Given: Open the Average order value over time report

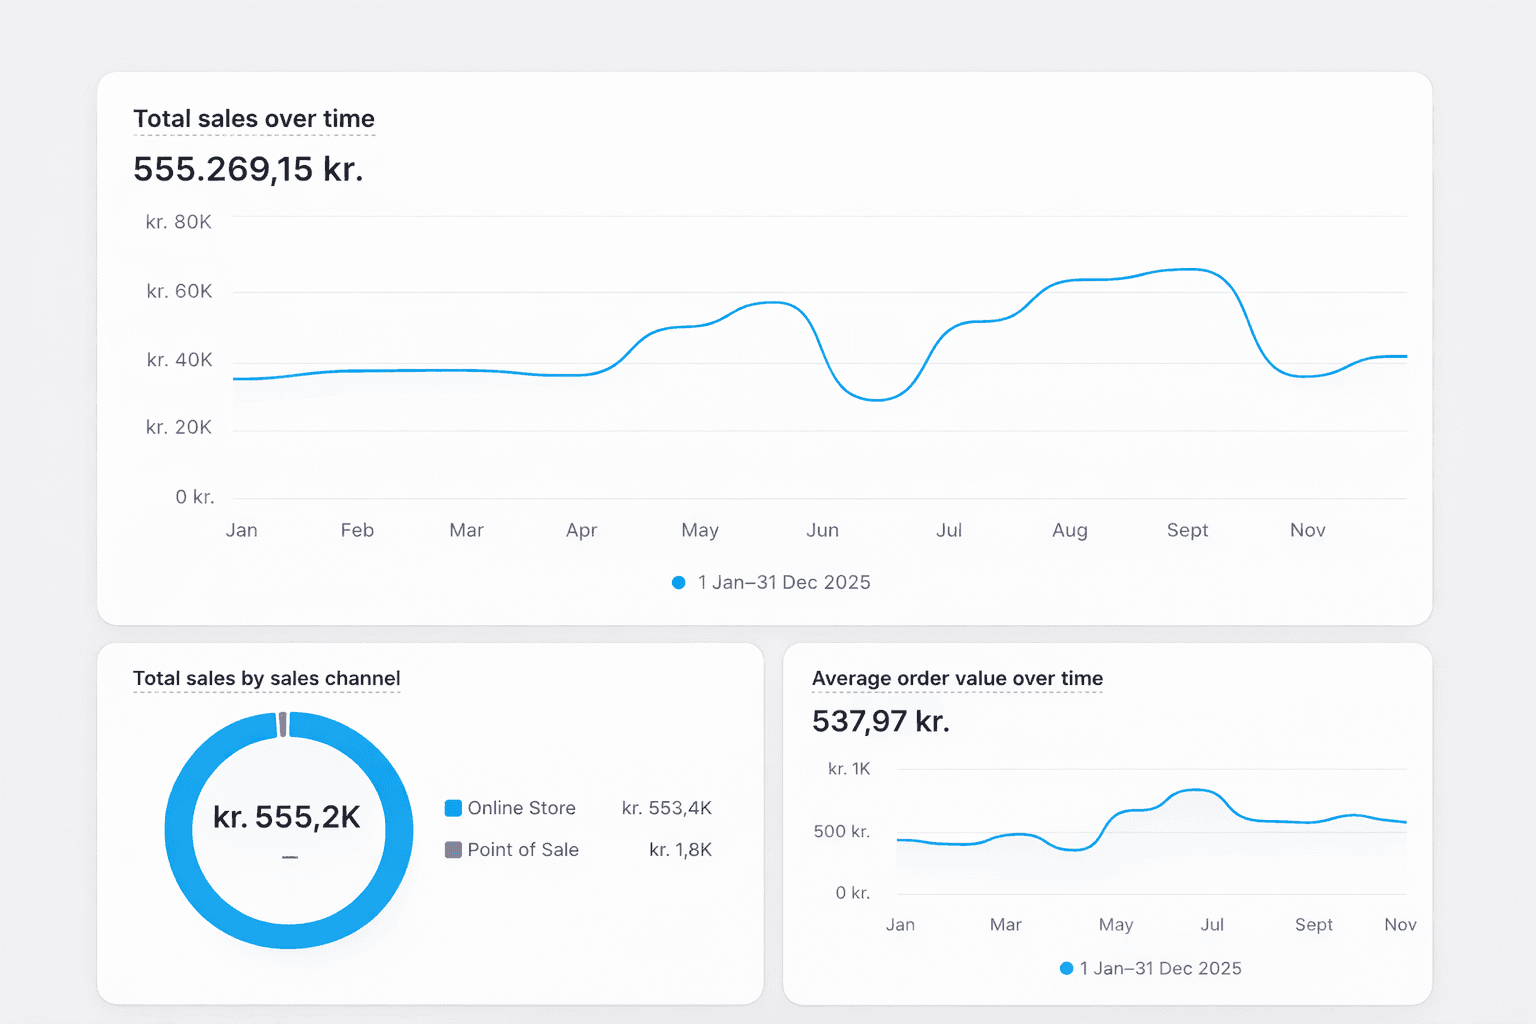Looking at the screenshot, I should 957,678.
